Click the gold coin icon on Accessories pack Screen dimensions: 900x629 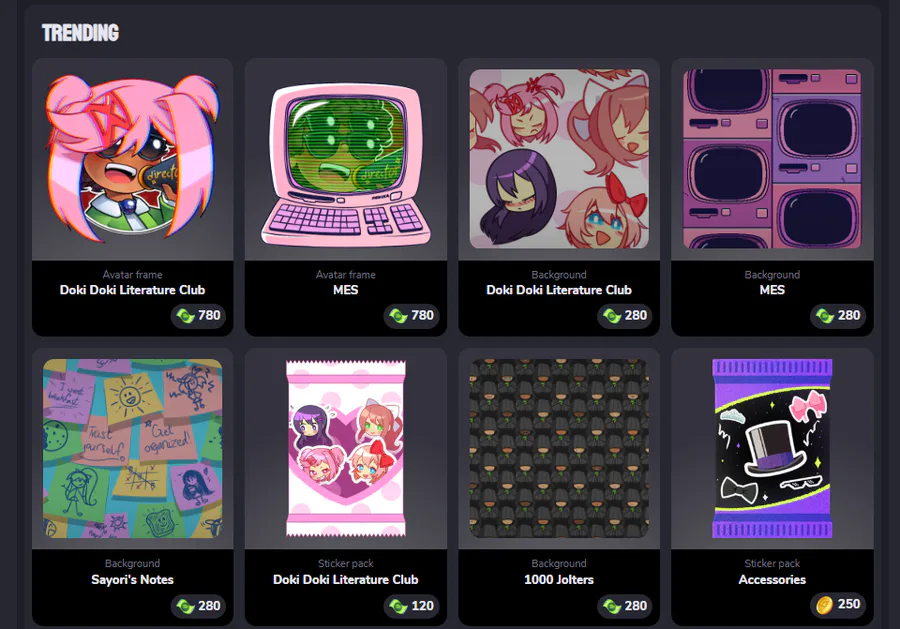click(x=824, y=604)
